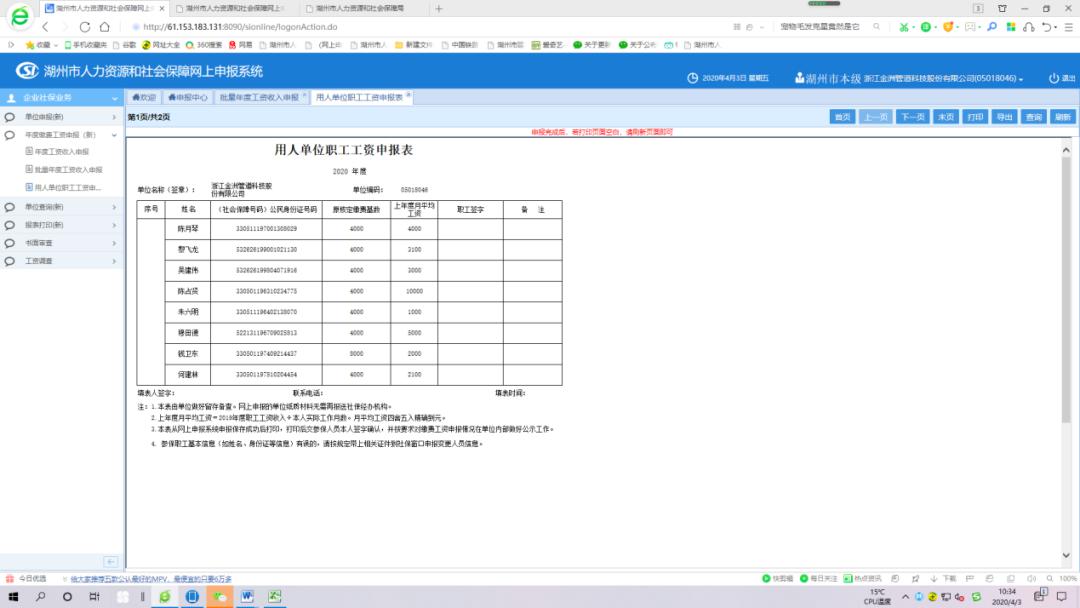The height and width of the screenshot is (608, 1080).
Task: Expand the 报表打印(新) sidebar section
Action: [x=62, y=225]
